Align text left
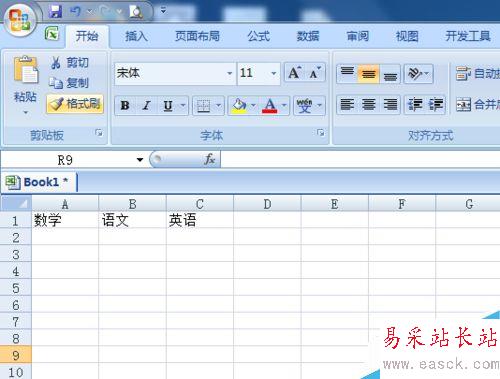Viewport: 500px width, 379px height. click(347, 105)
